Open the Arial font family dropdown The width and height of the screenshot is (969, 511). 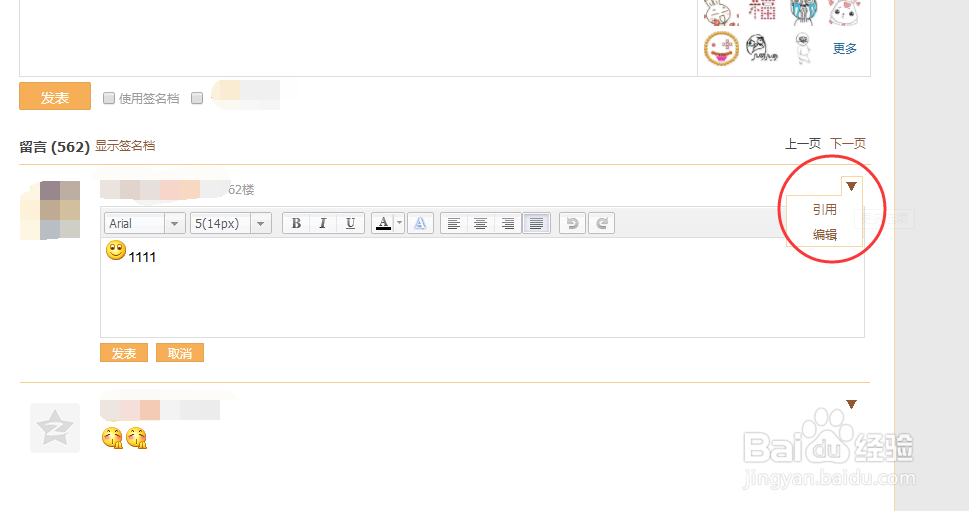(x=145, y=223)
